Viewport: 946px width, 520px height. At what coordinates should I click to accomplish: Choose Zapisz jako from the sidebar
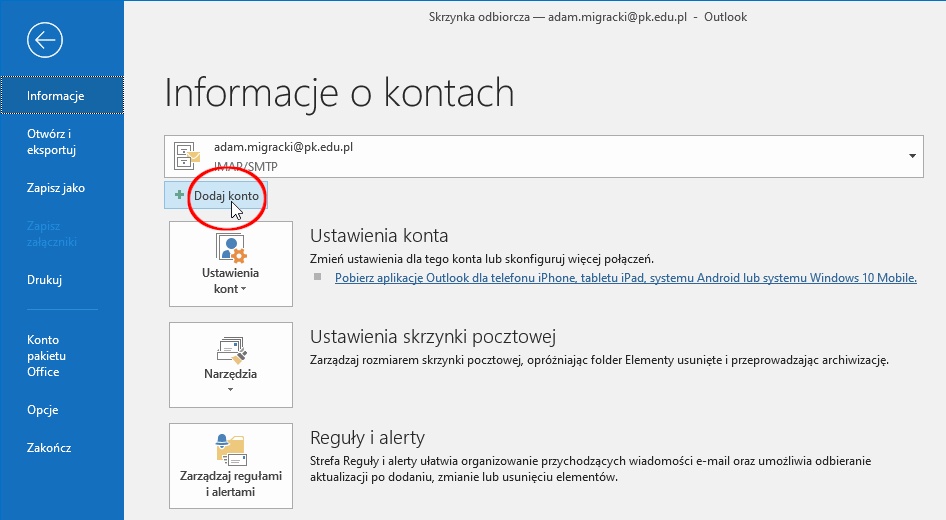pos(56,188)
